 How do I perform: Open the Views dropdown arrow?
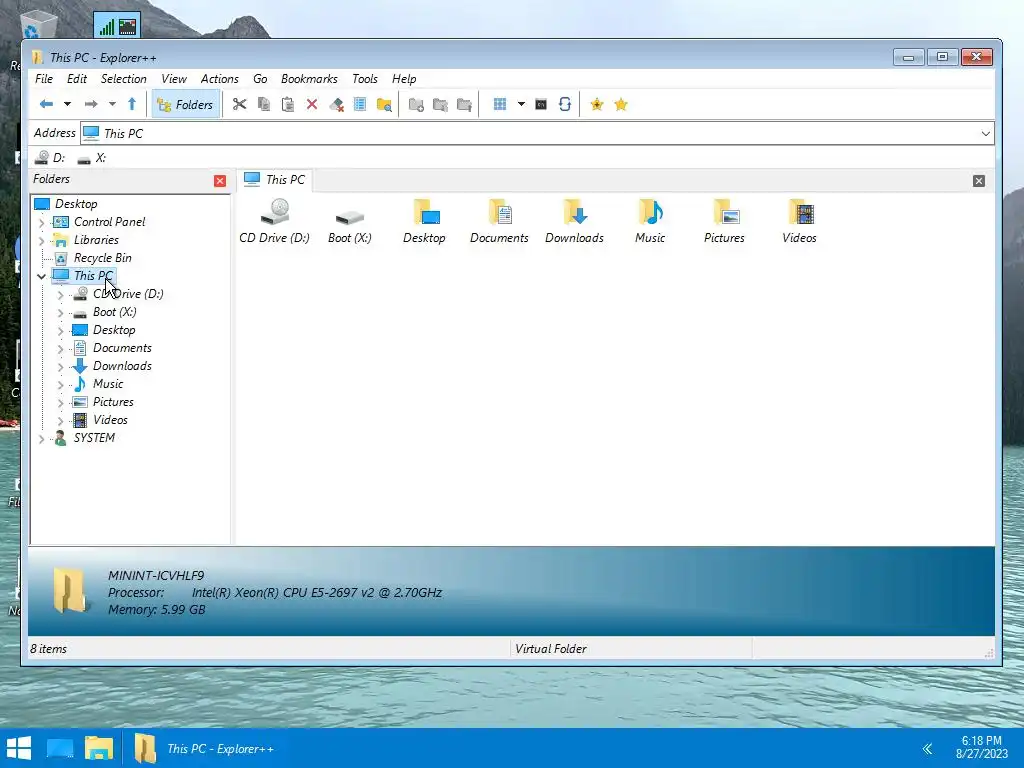coord(521,104)
